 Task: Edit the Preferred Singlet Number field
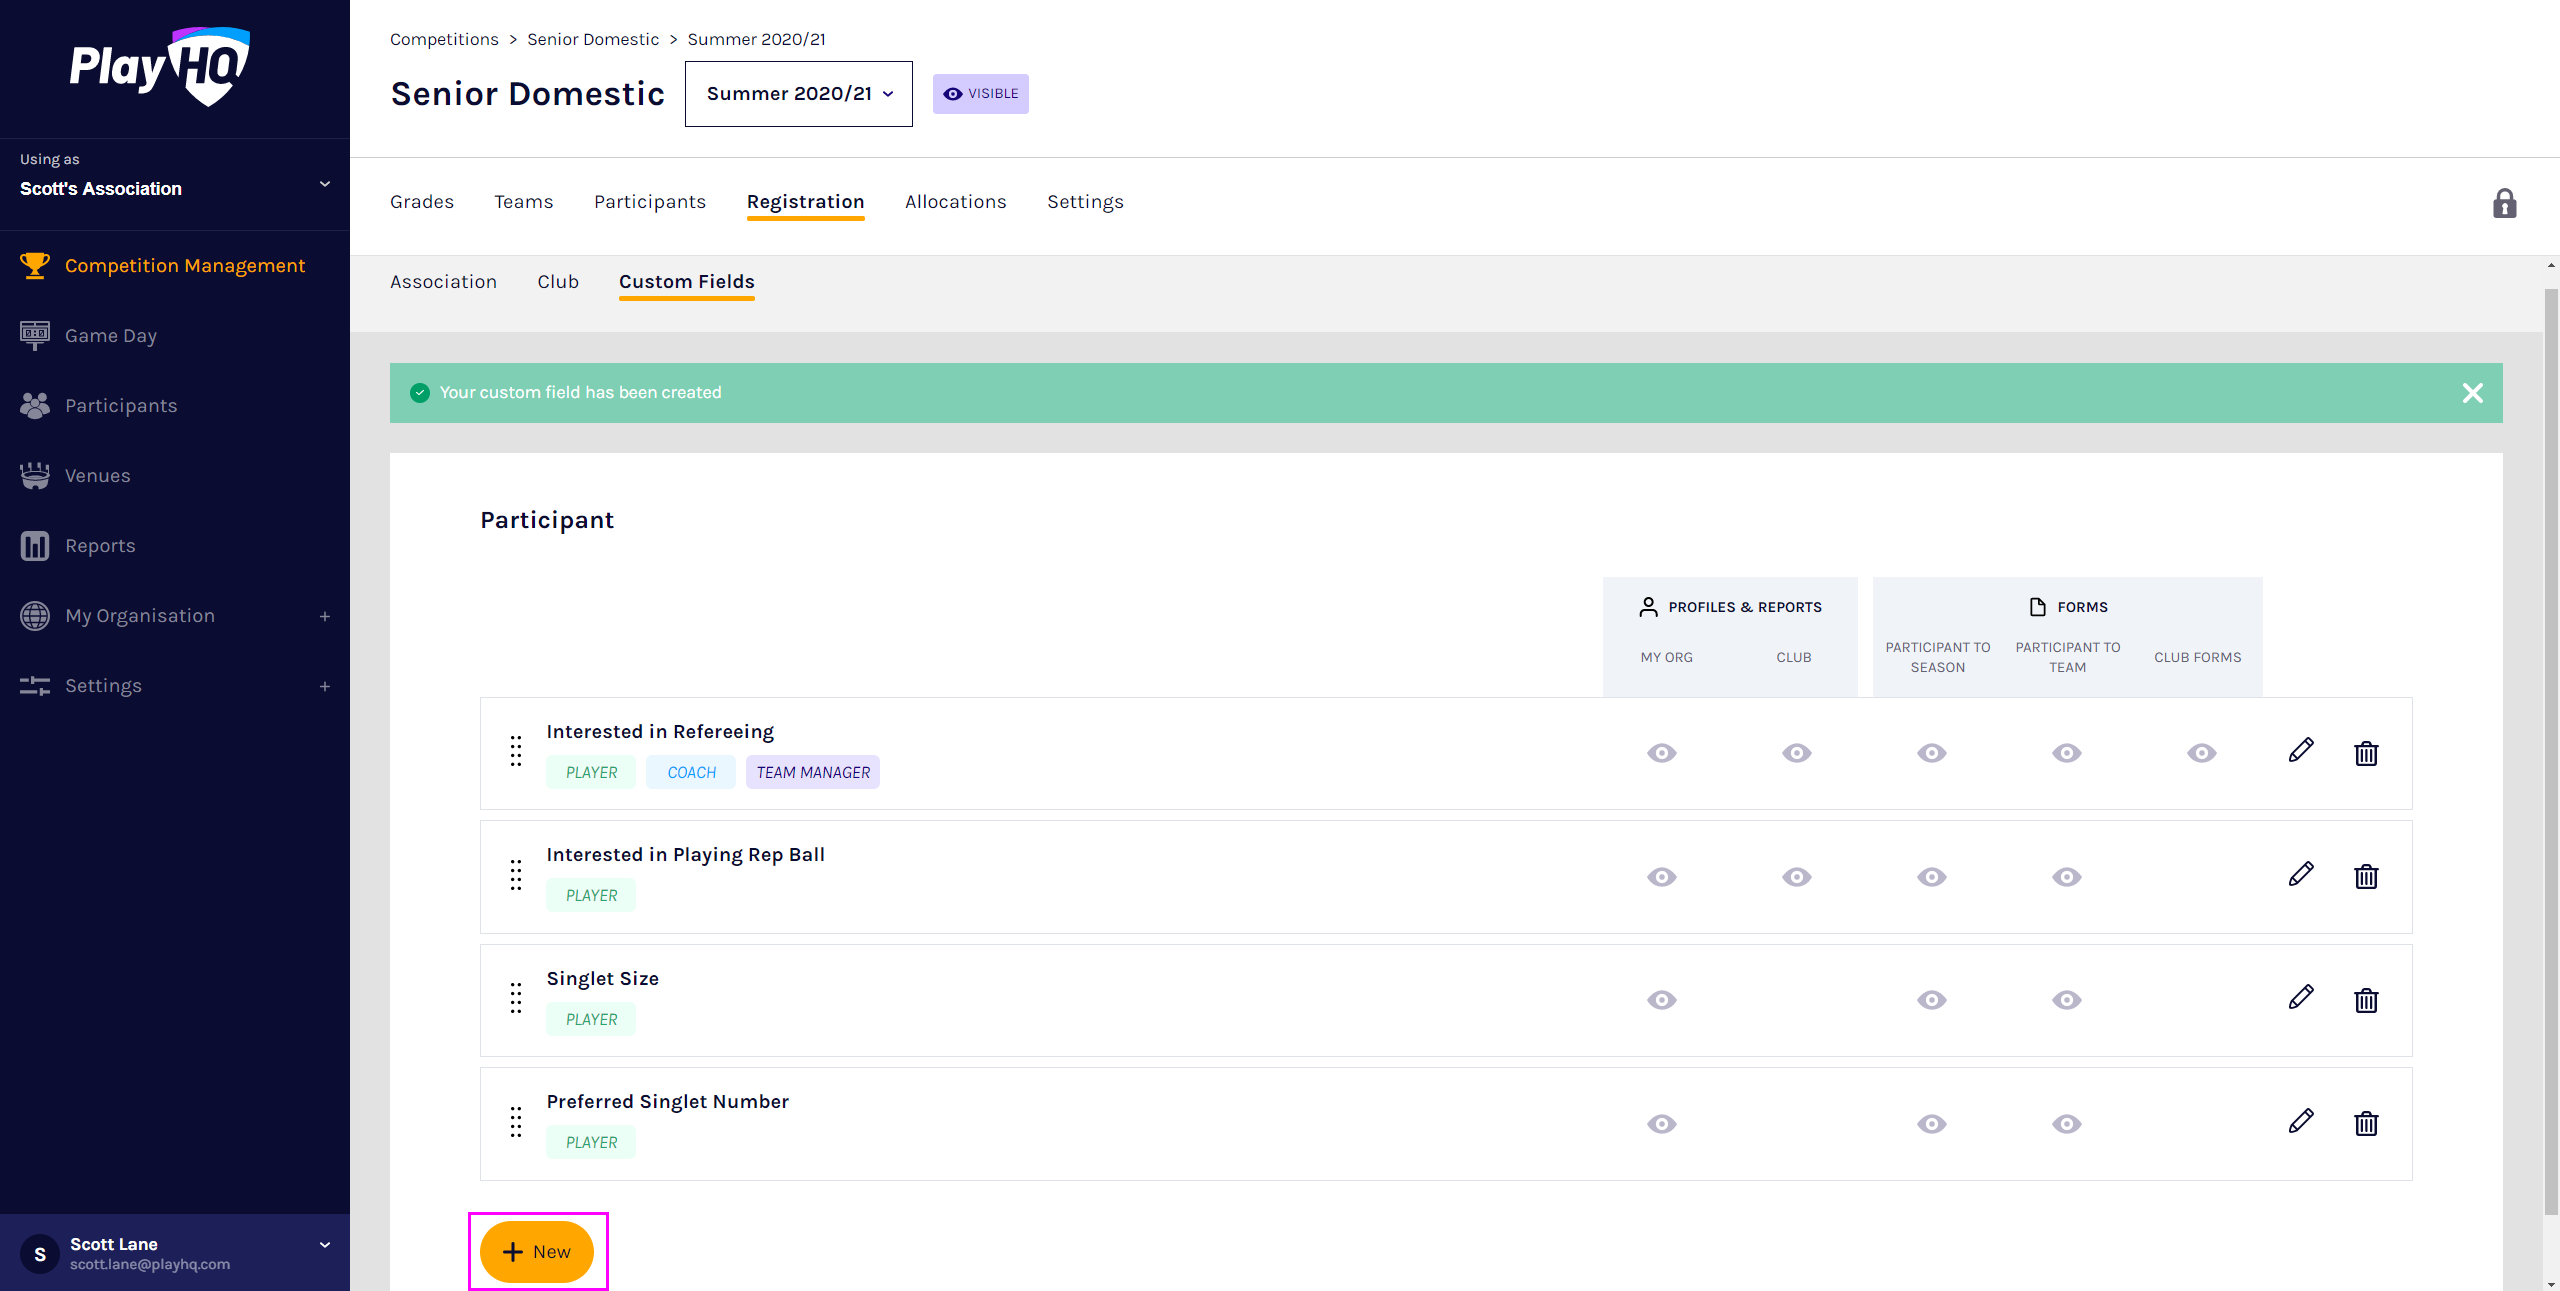point(2301,1122)
